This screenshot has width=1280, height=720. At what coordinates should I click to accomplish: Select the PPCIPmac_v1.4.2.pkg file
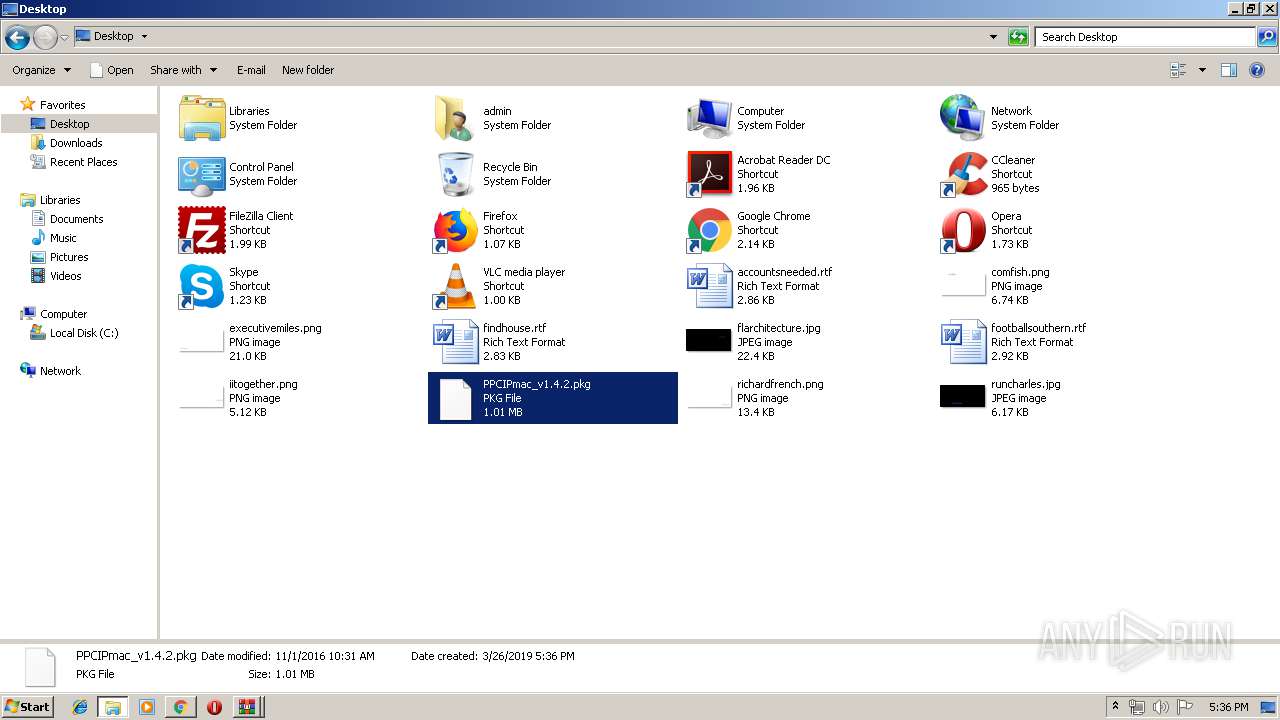tap(553, 398)
